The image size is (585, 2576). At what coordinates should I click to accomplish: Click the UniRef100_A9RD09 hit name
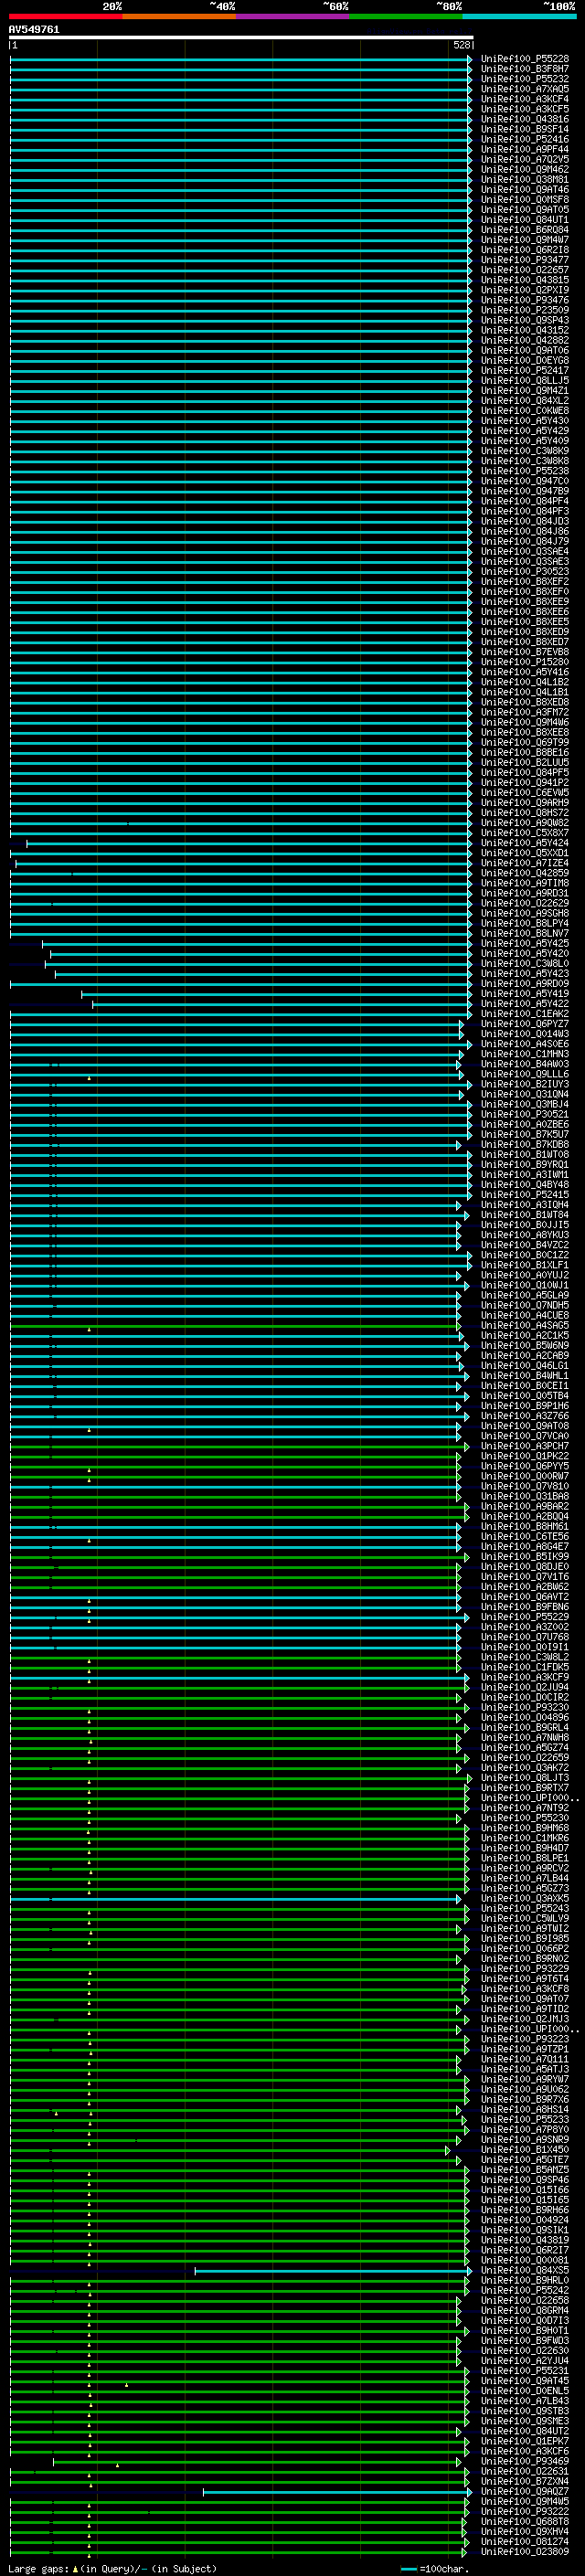pos(524,984)
